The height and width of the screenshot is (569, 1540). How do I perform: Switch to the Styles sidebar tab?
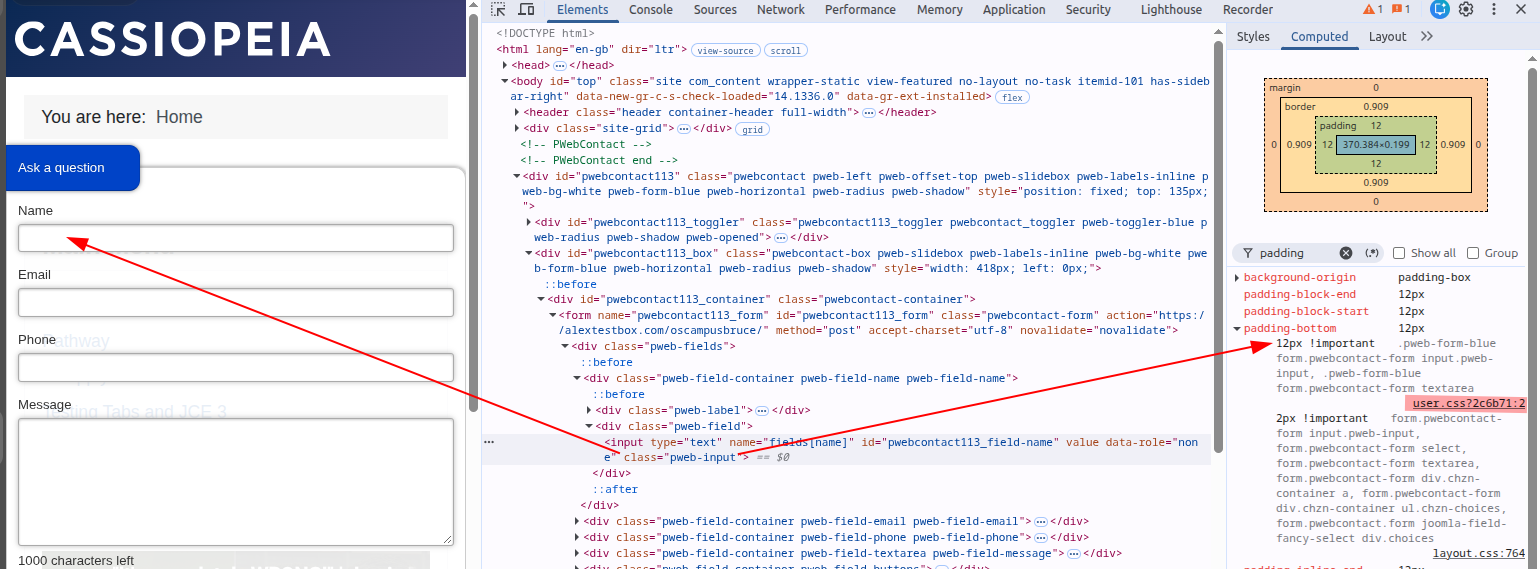pyautogui.click(x=1253, y=37)
